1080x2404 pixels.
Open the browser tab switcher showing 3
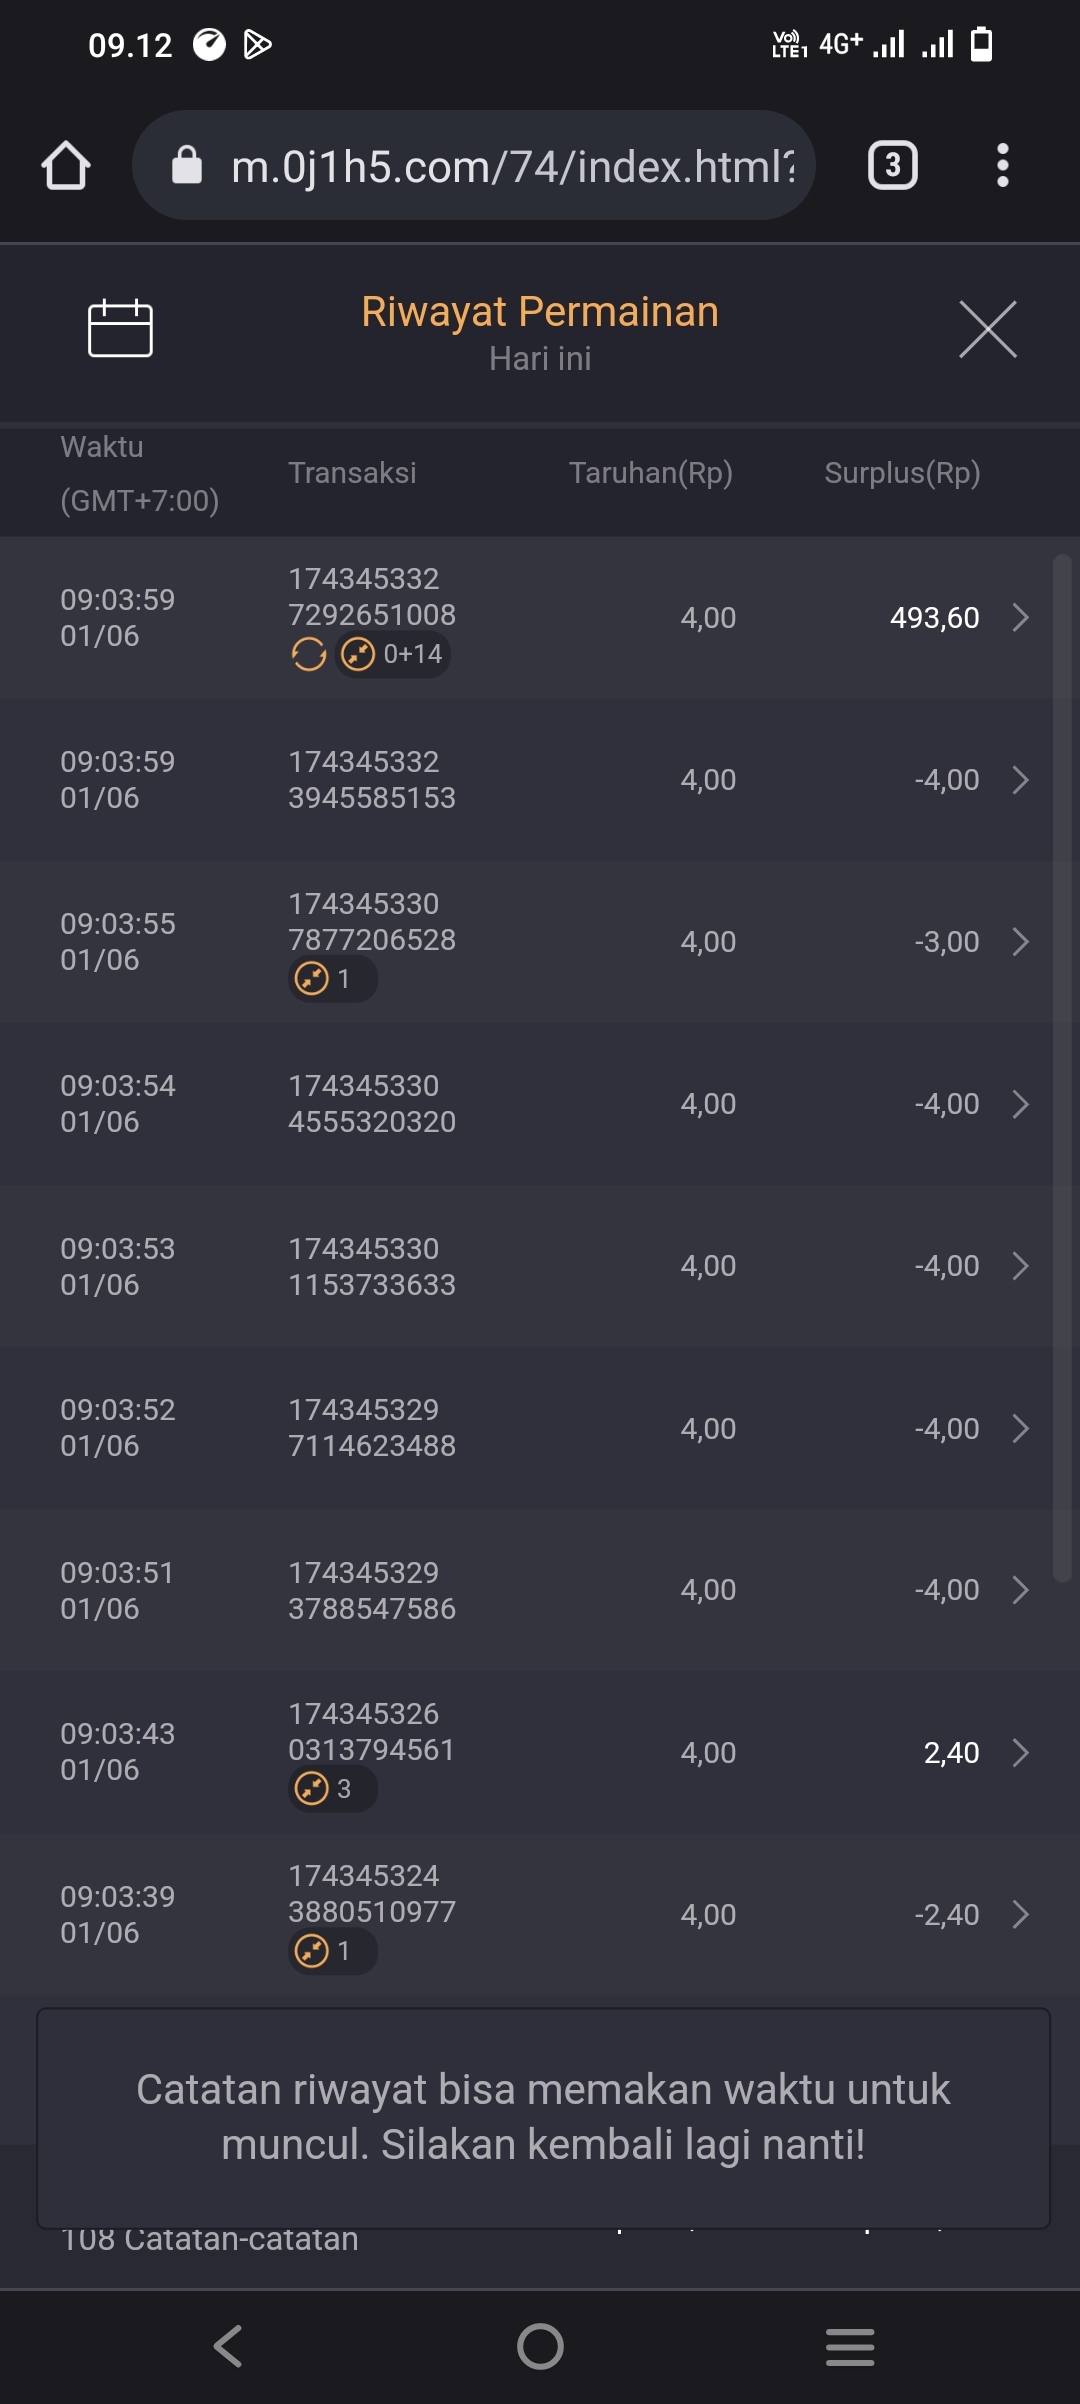tap(892, 165)
